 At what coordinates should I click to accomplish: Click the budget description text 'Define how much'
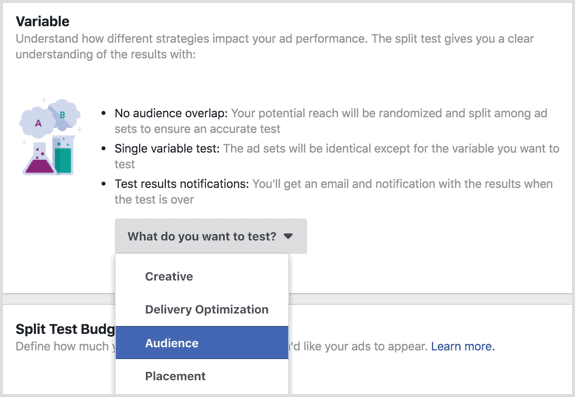pos(62,346)
